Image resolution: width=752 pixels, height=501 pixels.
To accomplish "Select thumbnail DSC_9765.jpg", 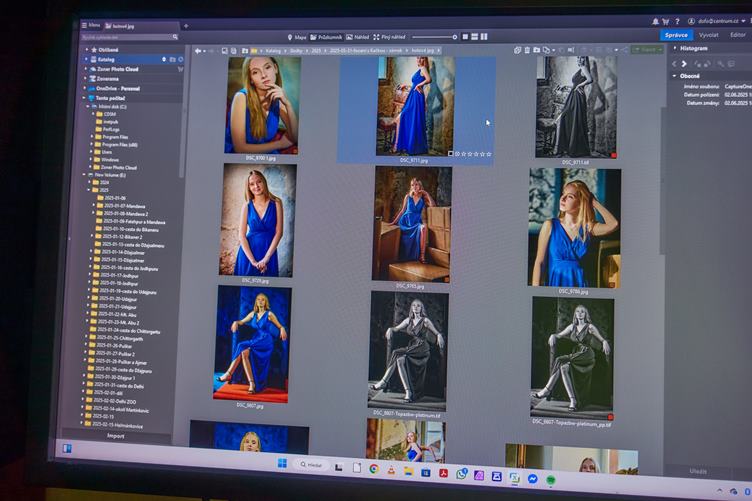I will point(411,224).
